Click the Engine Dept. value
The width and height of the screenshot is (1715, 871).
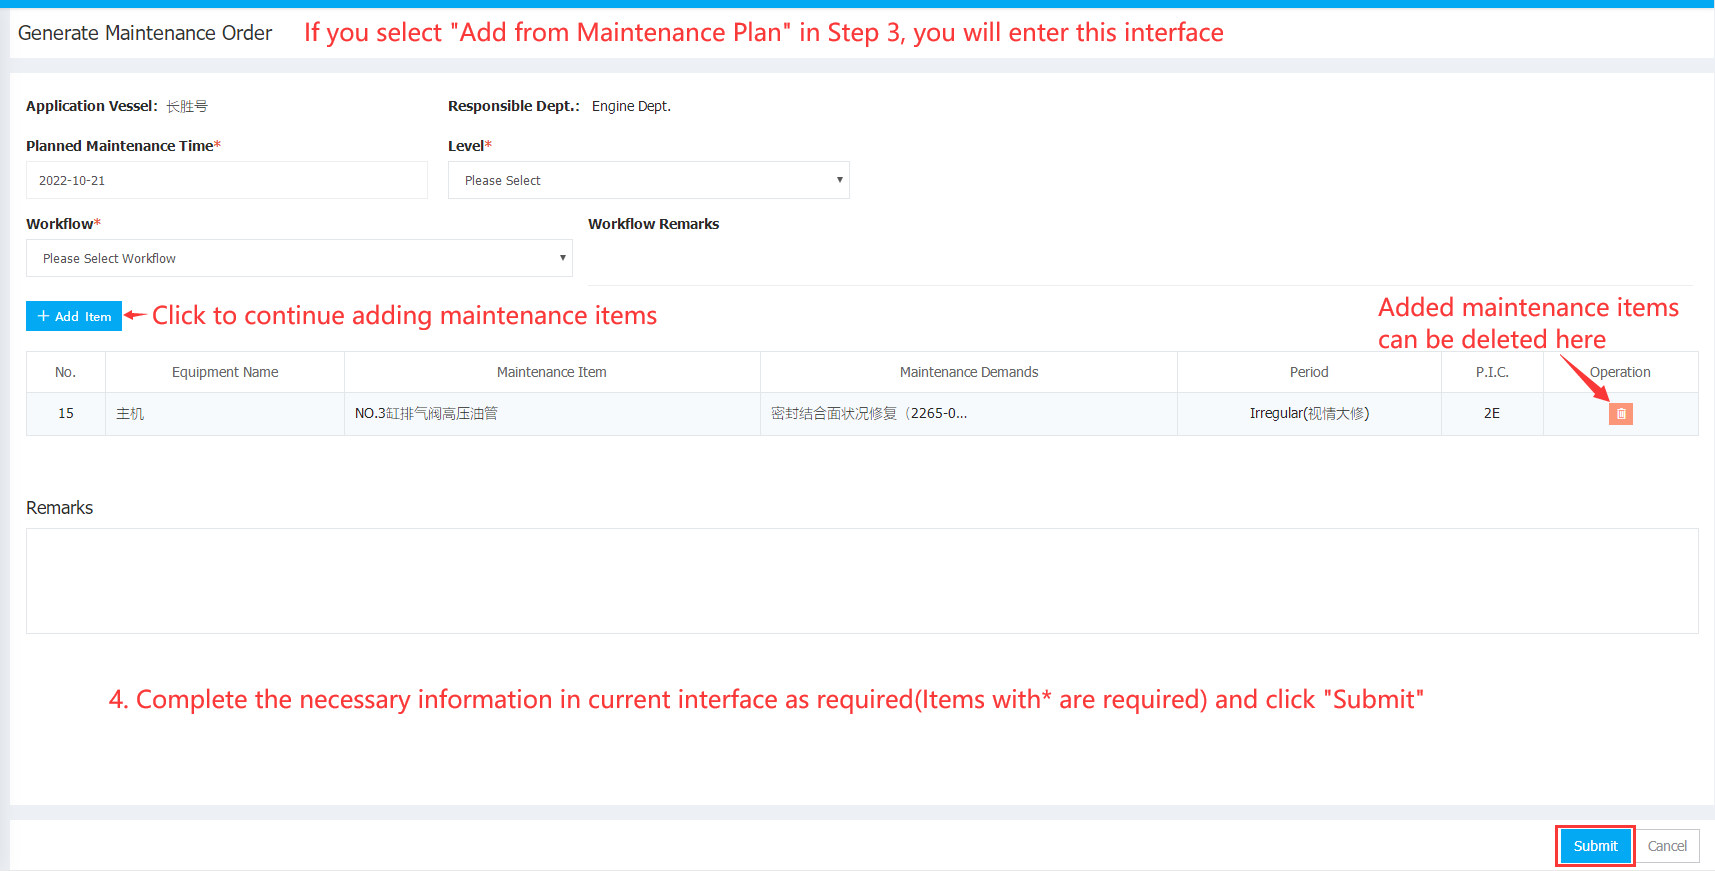point(631,106)
